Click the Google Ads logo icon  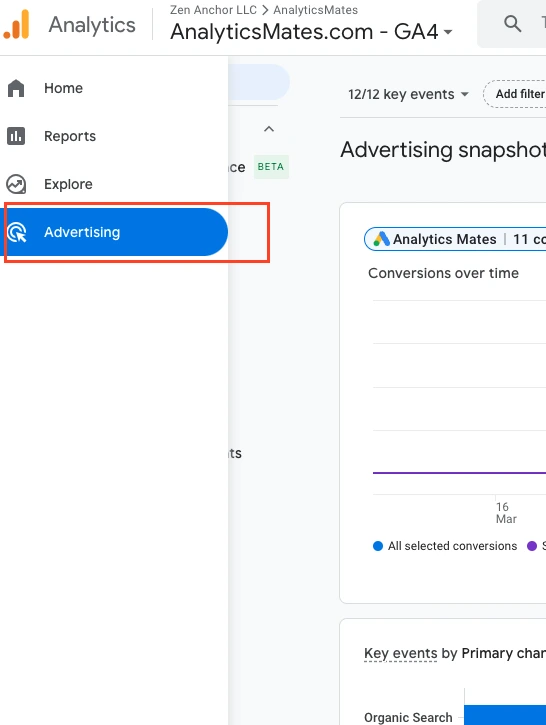[381, 239]
